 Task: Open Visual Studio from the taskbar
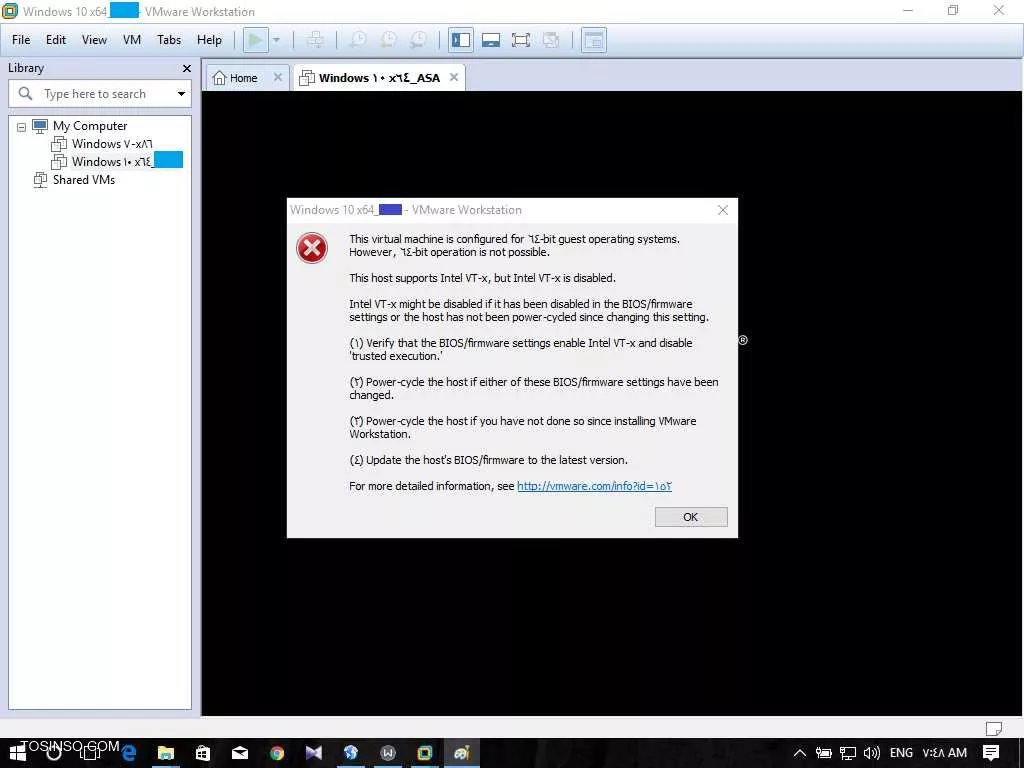tap(313, 753)
